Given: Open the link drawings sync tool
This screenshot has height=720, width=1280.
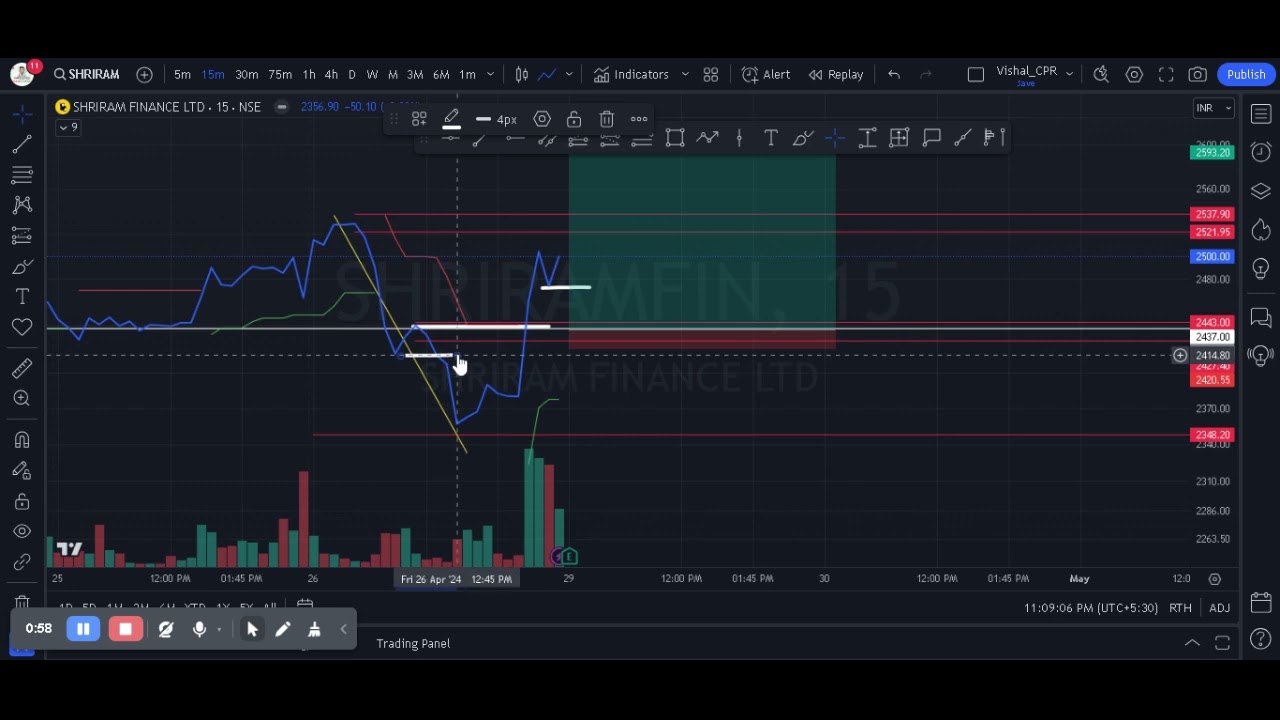Looking at the screenshot, I should 22,562.
